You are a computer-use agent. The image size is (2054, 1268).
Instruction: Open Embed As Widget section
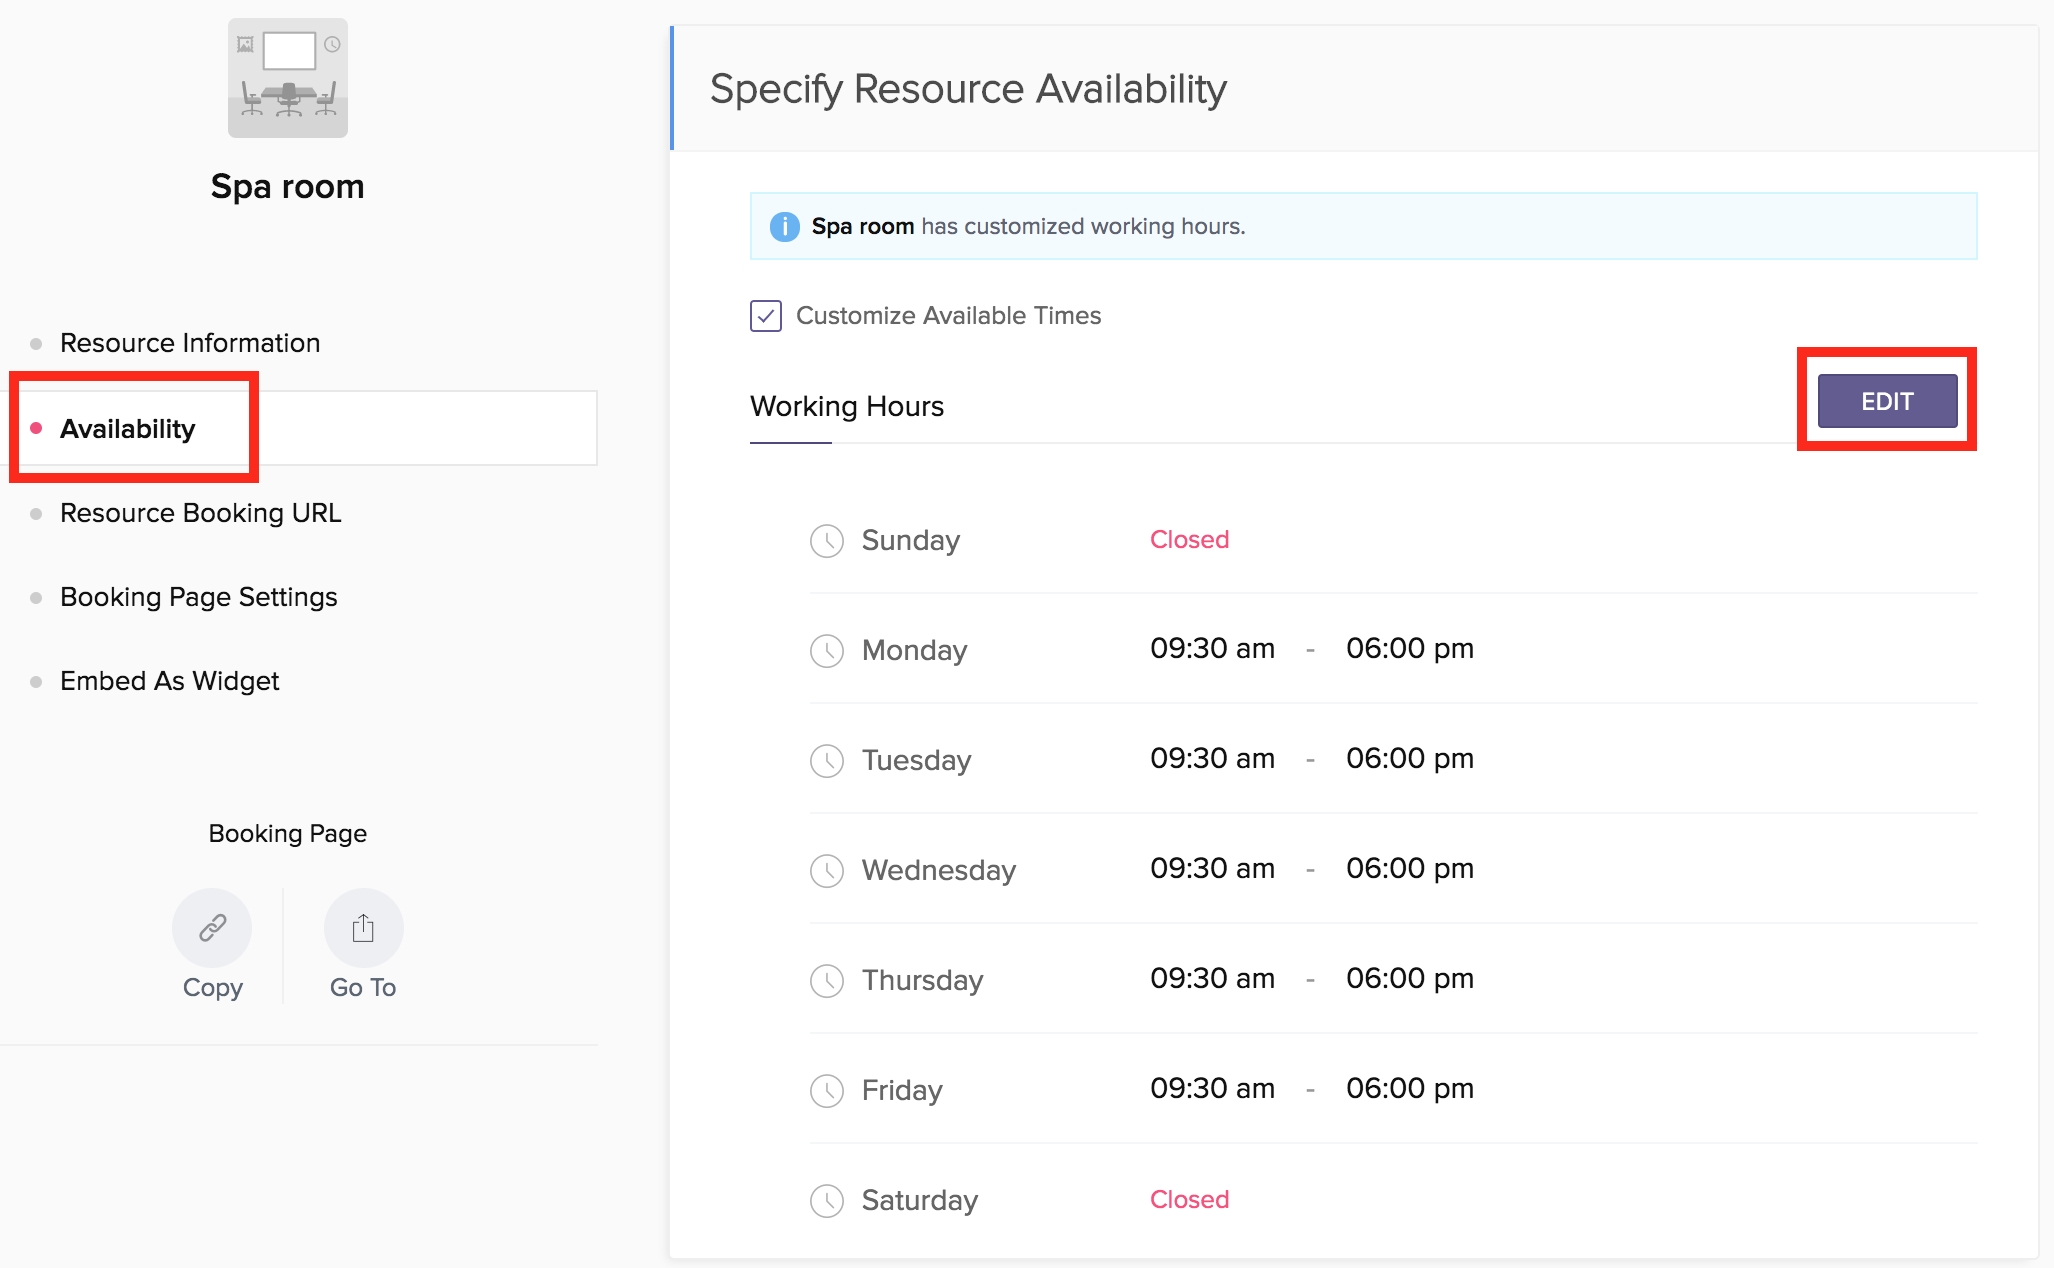click(x=170, y=681)
